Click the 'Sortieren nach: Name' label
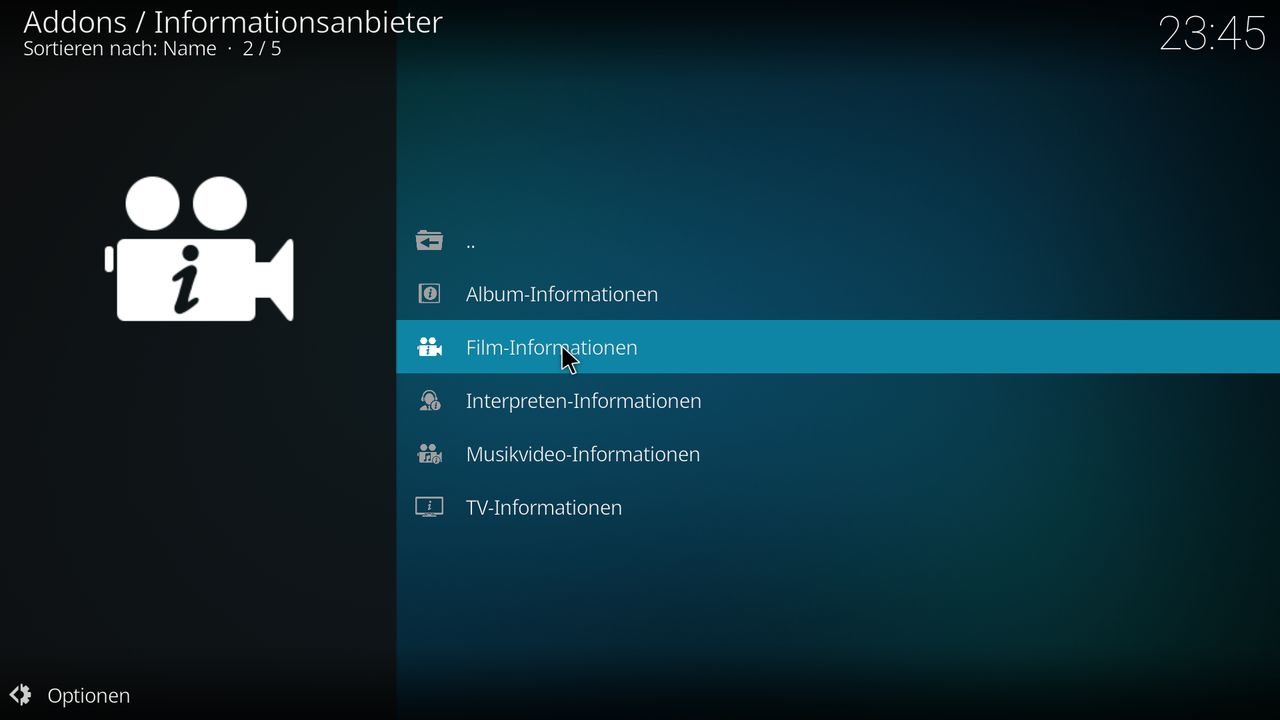The width and height of the screenshot is (1280, 720). 120,48
